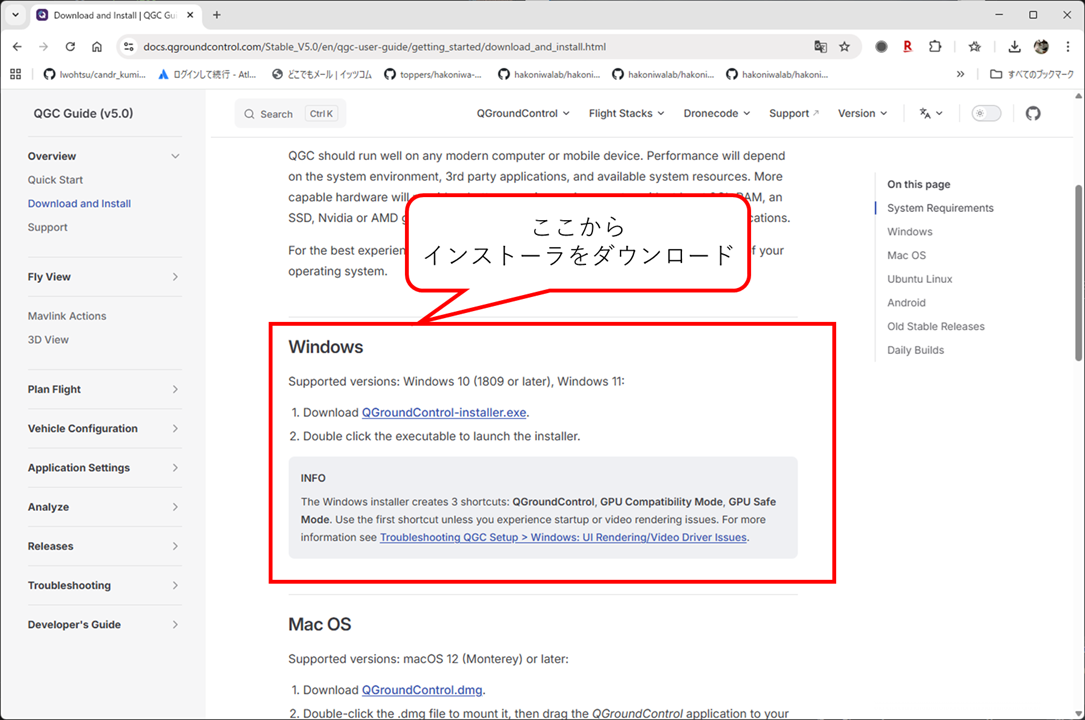Image resolution: width=1085 pixels, height=720 pixels.
Task: Click the page vertical scrollbar
Action: coord(1078,273)
